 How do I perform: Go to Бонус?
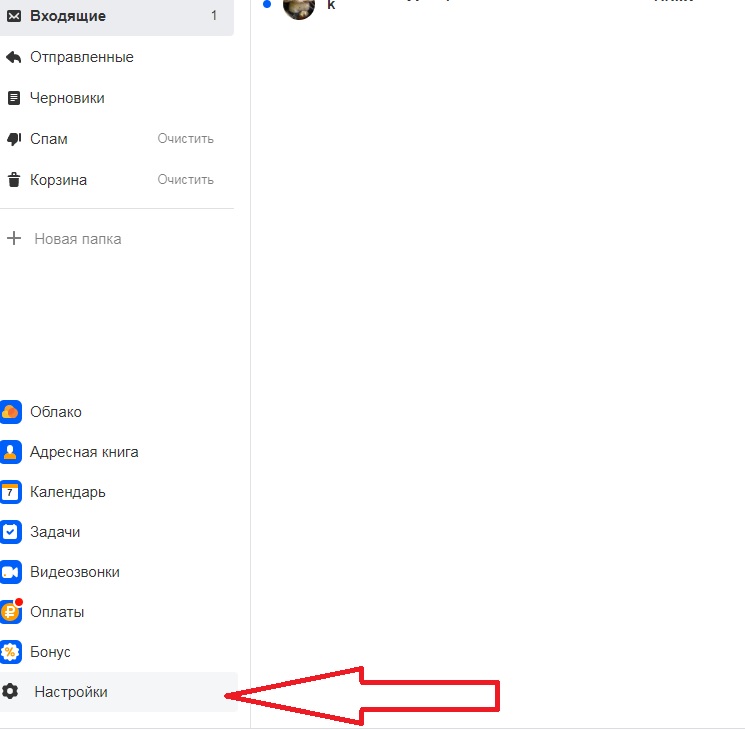point(50,652)
